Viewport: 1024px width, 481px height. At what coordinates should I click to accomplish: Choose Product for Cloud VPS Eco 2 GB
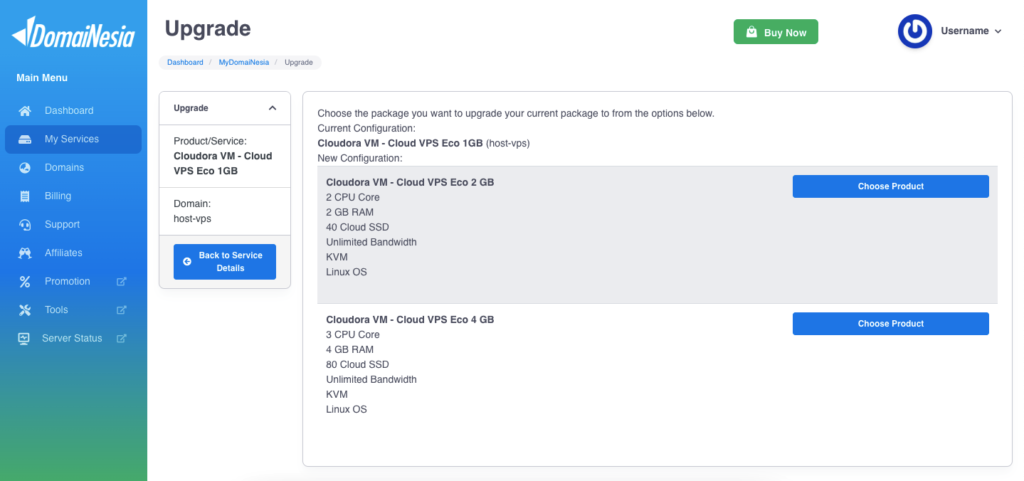tap(891, 186)
